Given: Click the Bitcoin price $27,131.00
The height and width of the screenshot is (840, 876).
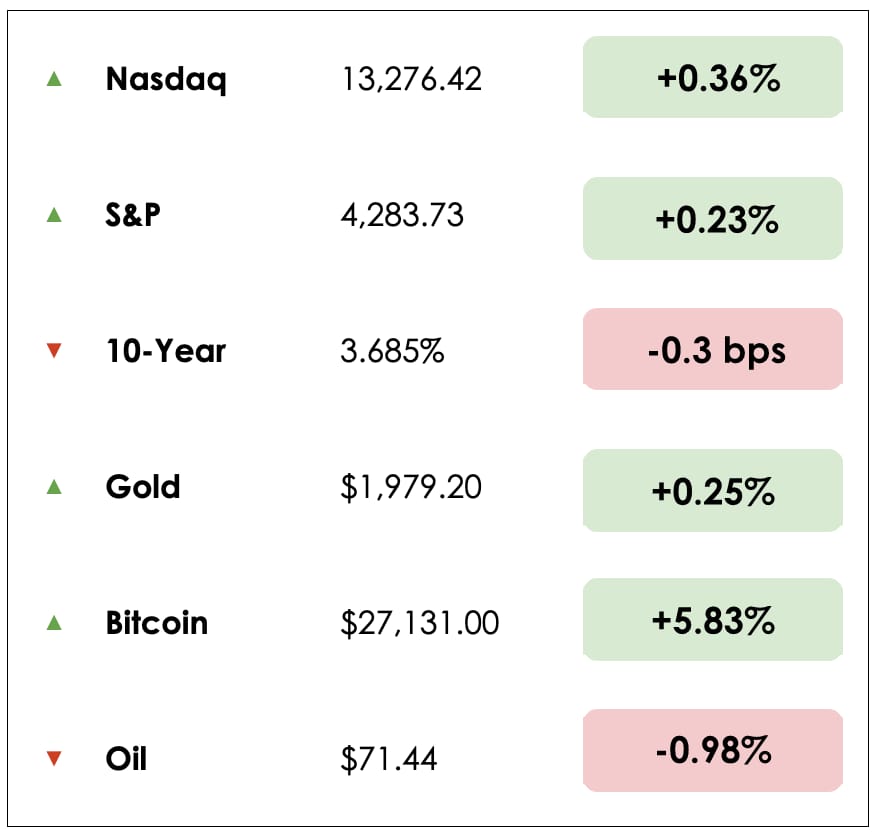Looking at the screenshot, I should tap(420, 623).
